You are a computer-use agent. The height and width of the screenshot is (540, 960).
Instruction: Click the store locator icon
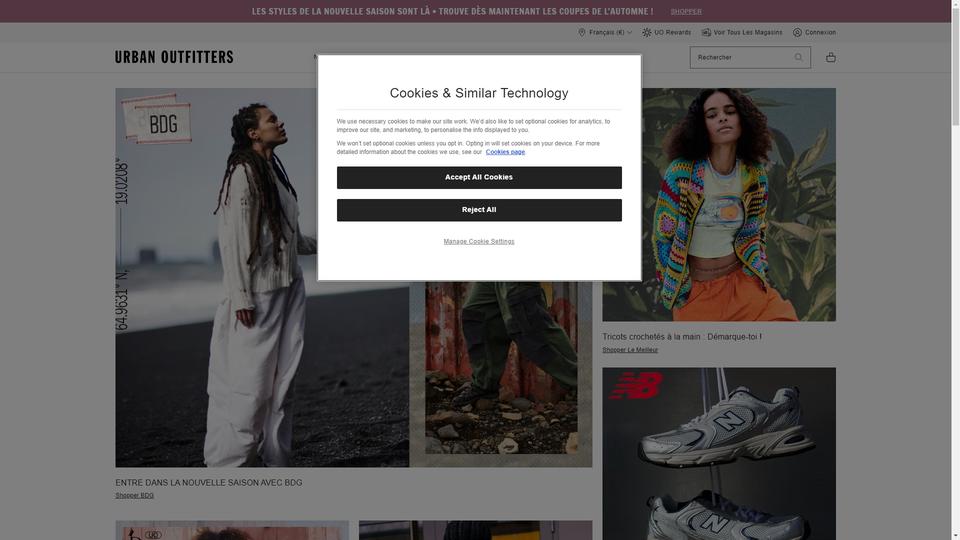point(706,32)
